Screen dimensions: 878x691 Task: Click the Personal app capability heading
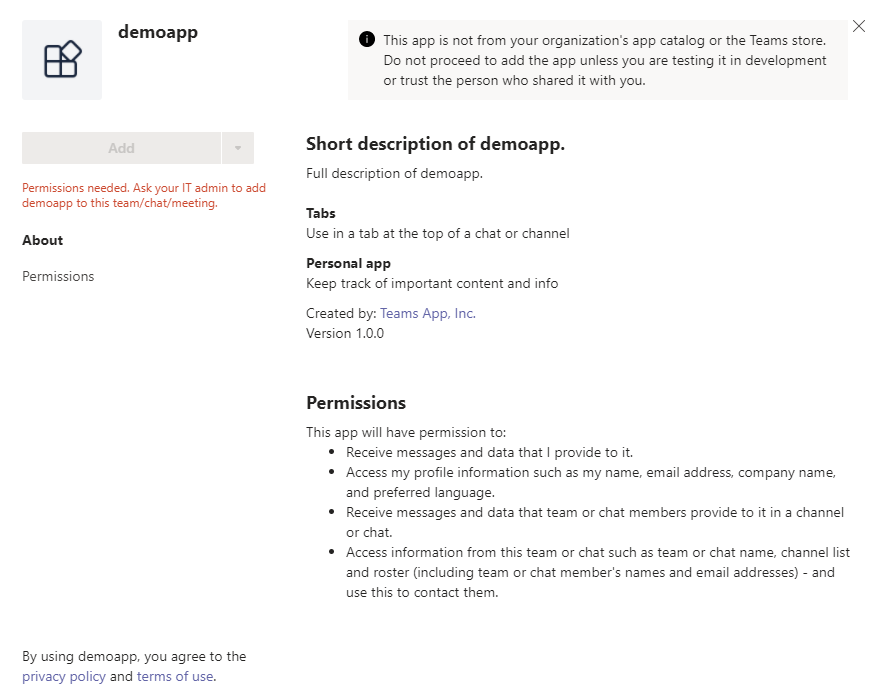[x=348, y=263]
